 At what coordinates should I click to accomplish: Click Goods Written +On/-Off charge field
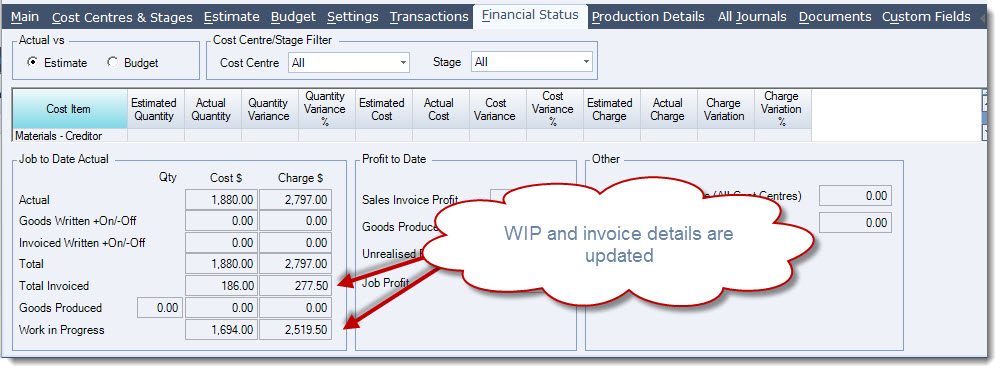point(295,221)
